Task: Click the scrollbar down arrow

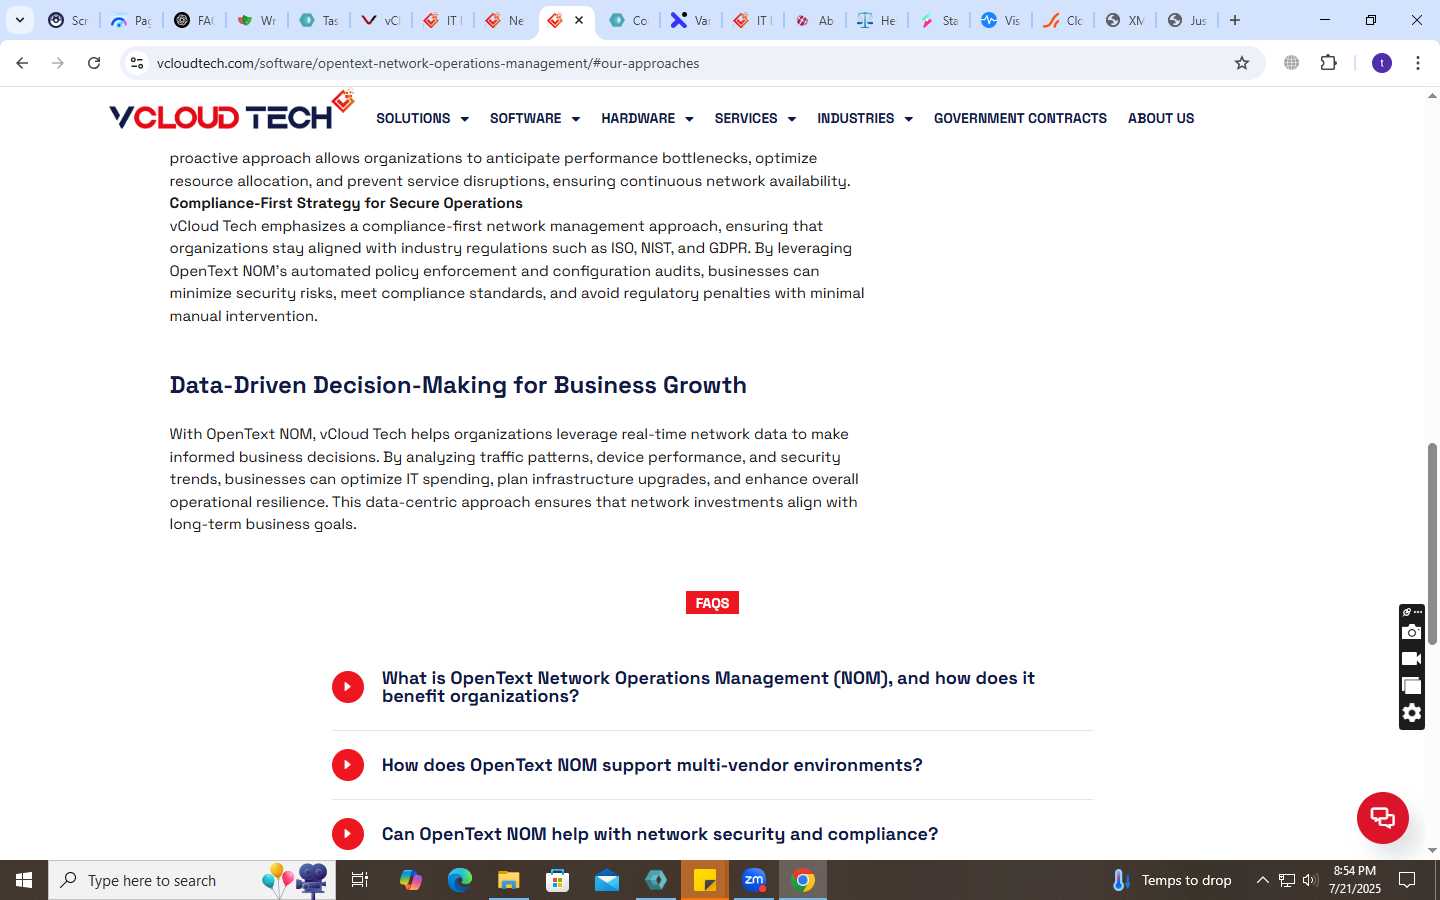Action: click(1432, 850)
